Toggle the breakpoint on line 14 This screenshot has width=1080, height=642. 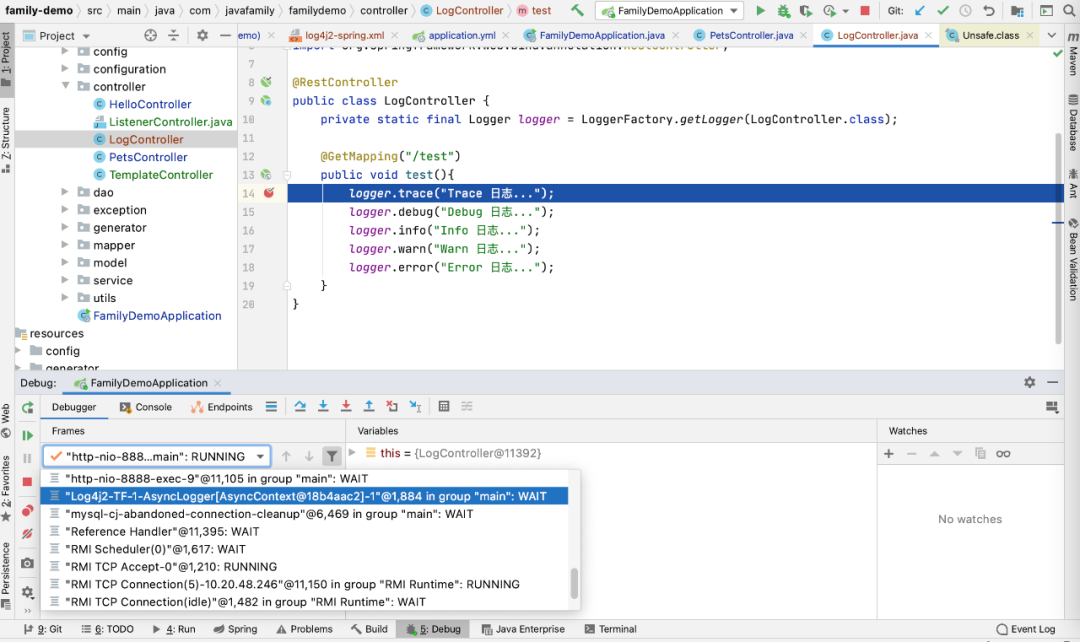coord(268,193)
